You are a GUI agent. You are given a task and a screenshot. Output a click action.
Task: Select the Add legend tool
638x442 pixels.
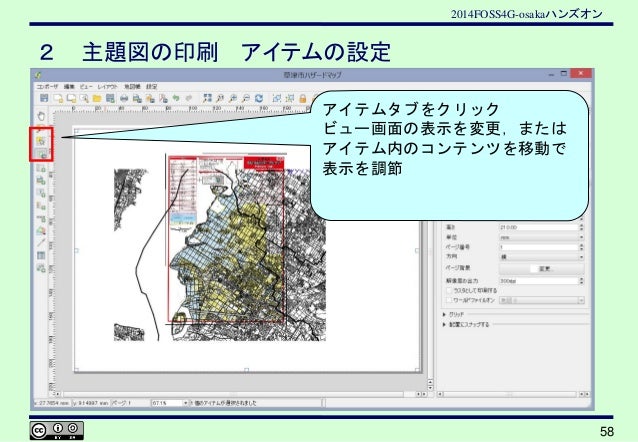pyautogui.click(x=41, y=206)
